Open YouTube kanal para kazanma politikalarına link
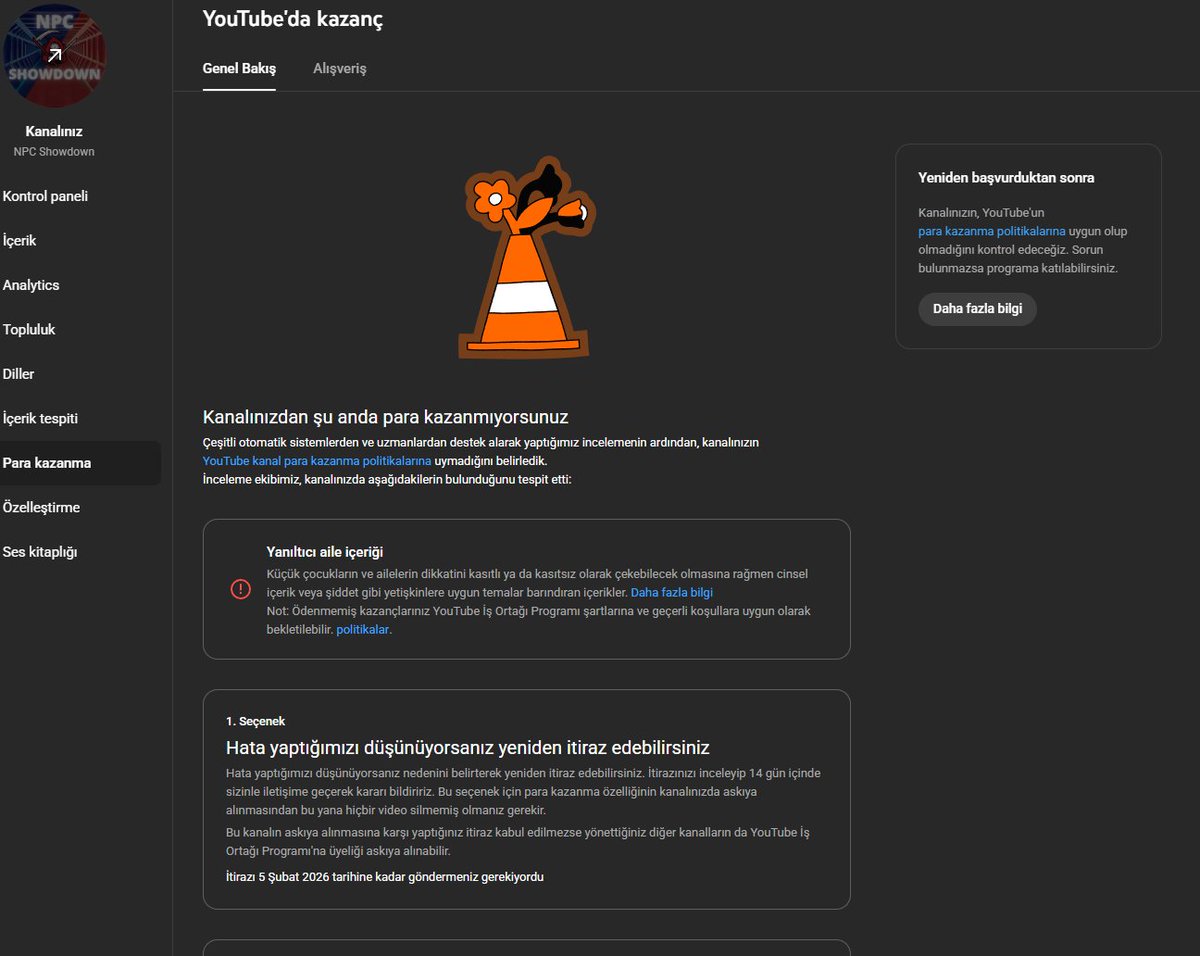Image resolution: width=1200 pixels, height=956 pixels. point(317,461)
